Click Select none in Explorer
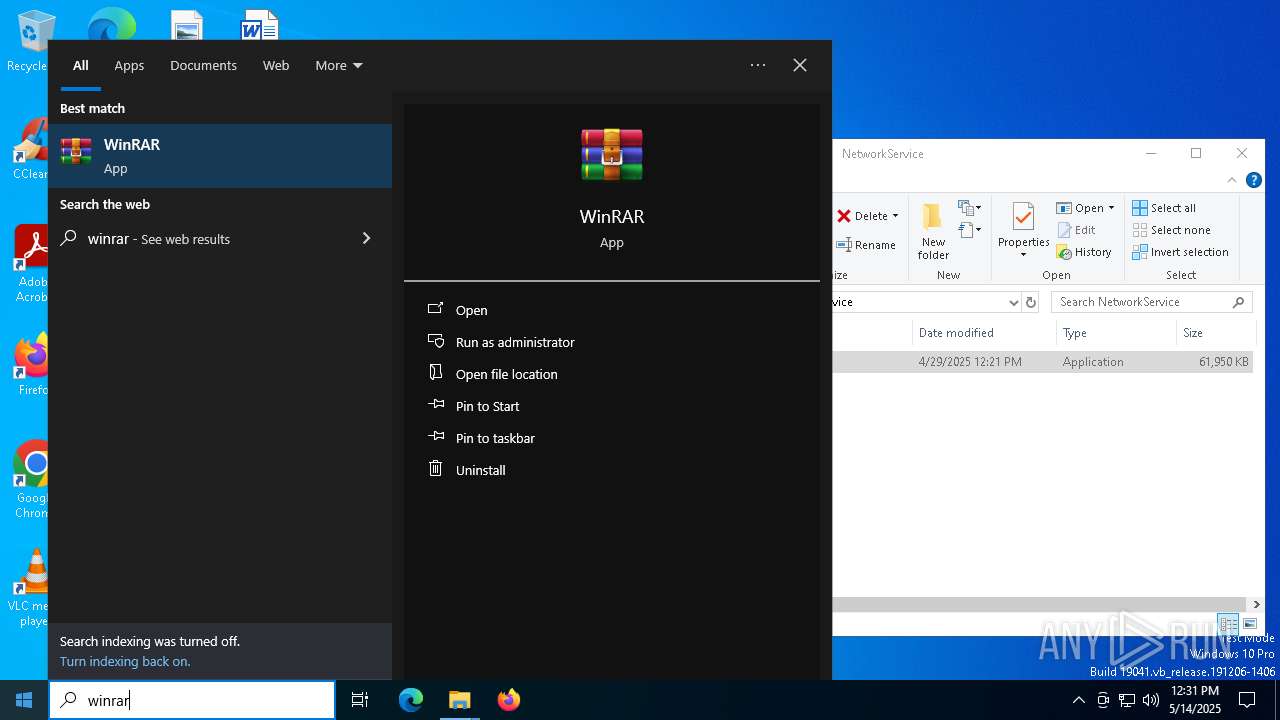This screenshot has width=1280, height=720. pyautogui.click(x=1171, y=230)
